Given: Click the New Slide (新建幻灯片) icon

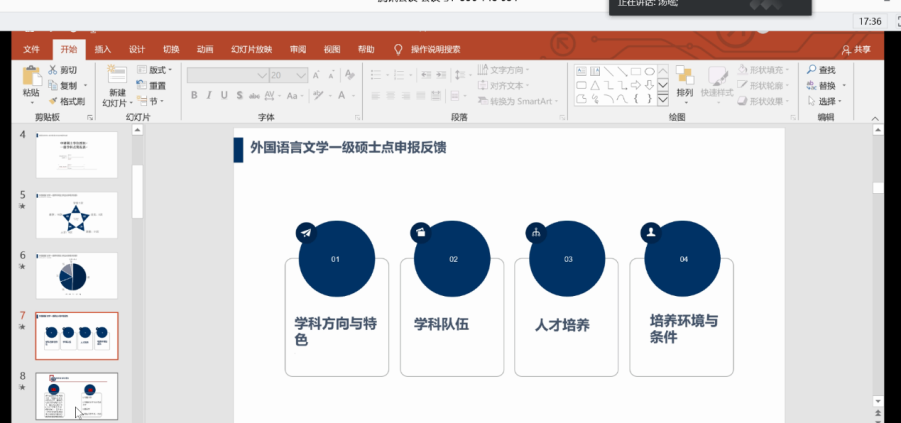Looking at the screenshot, I should pos(116,76).
